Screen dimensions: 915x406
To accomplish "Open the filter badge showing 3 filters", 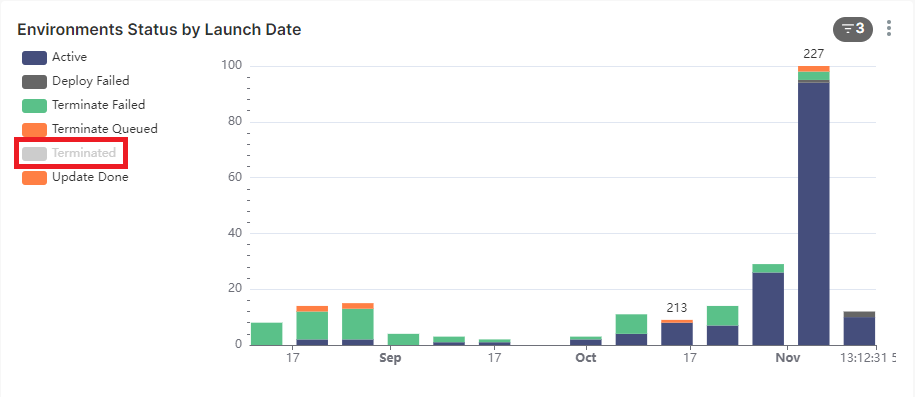I will click(x=852, y=29).
